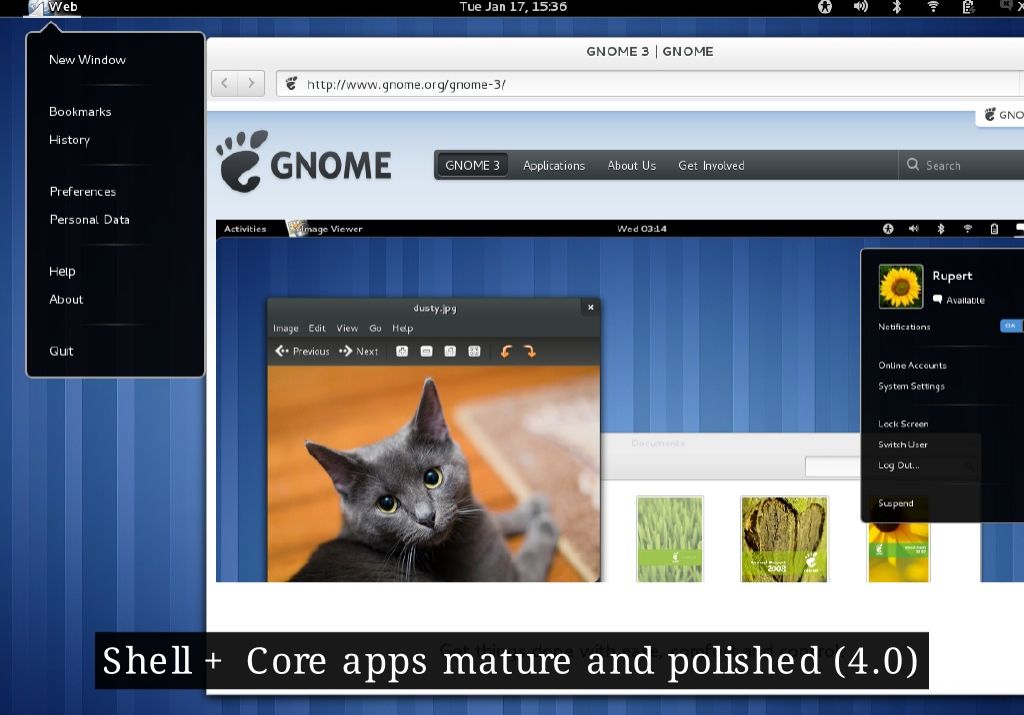Click the top bar clock Tue Jan 17
The image size is (1024, 715).
coord(513,7)
